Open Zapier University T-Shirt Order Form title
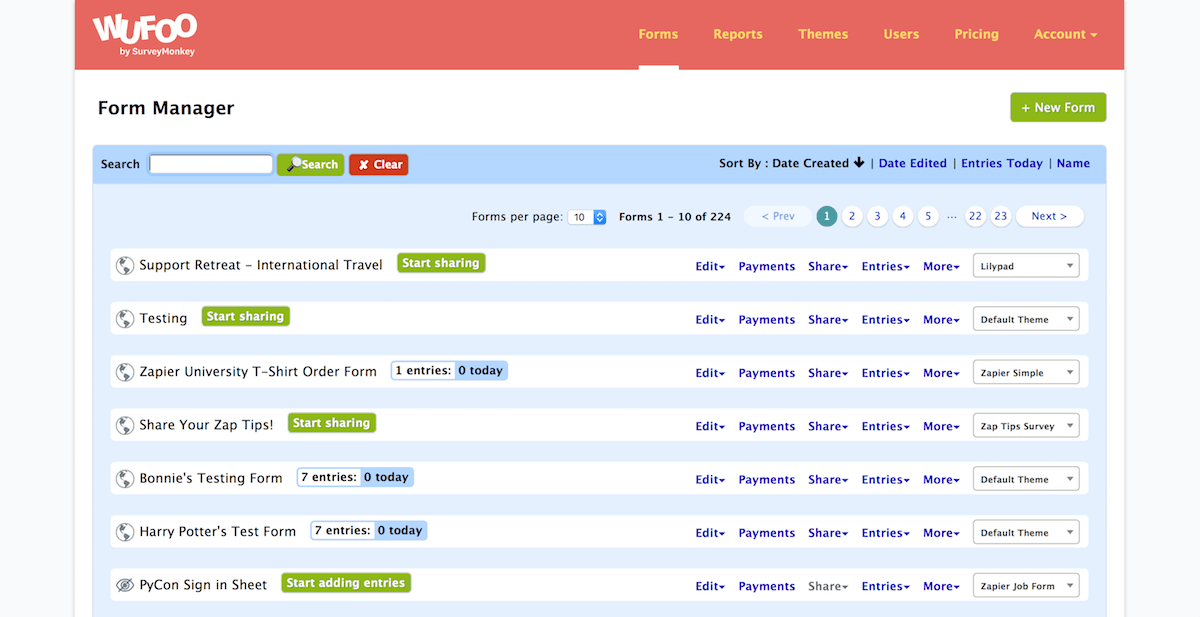The image size is (1200, 617). (x=258, y=371)
